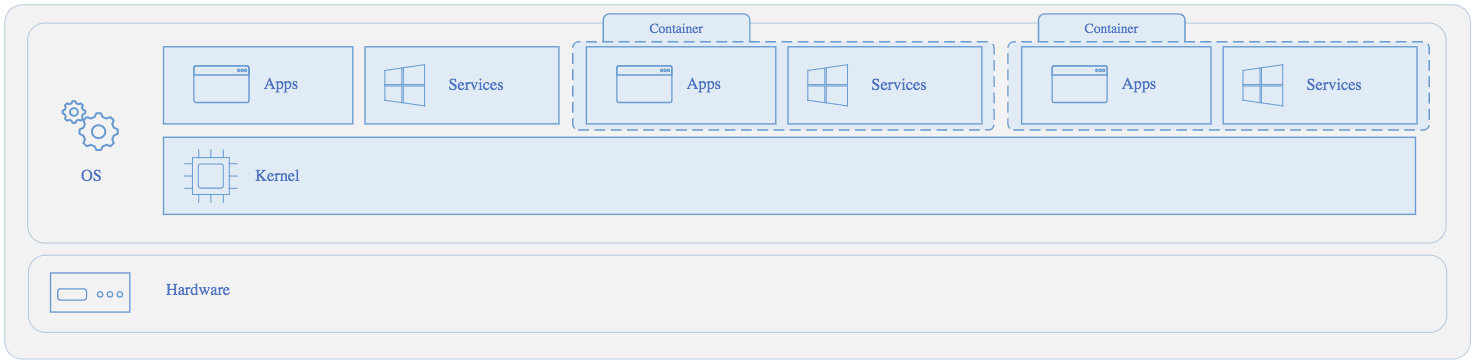
Task: Click the Apps window icon in first container
Action: coord(644,84)
